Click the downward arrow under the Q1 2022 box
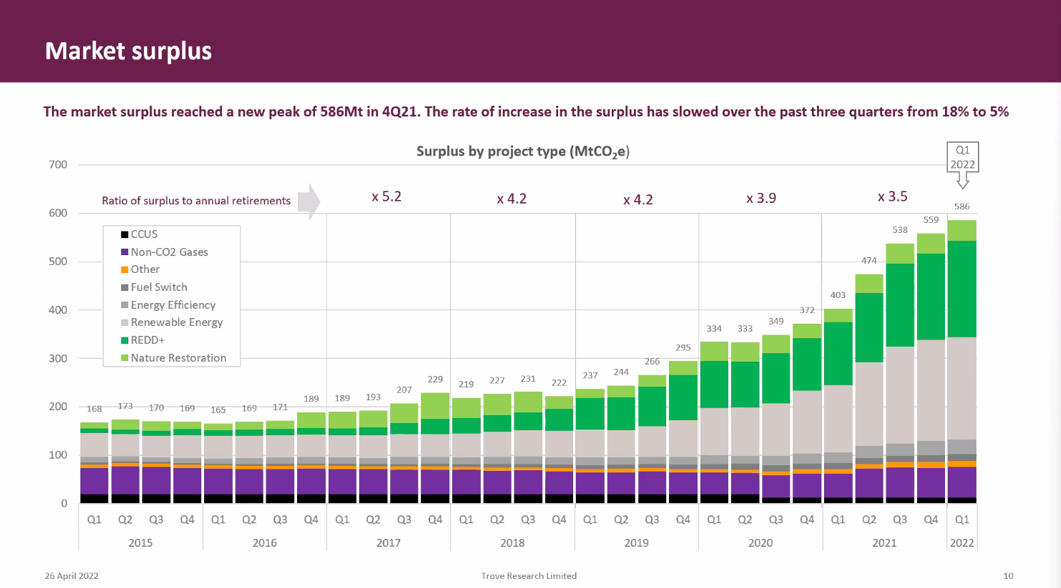1061x588 pixels. [x=963, y=182]
